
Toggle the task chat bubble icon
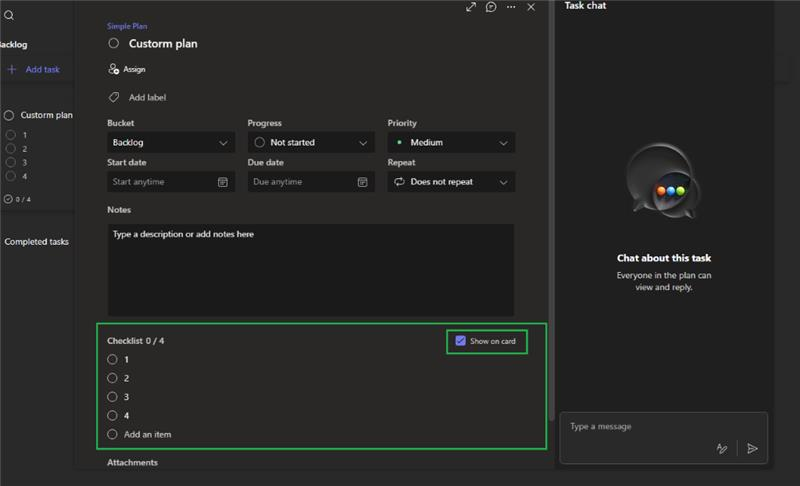coord(491,7)
